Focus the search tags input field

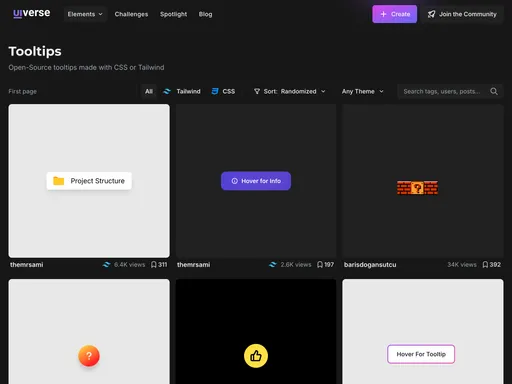click(443, 91)
